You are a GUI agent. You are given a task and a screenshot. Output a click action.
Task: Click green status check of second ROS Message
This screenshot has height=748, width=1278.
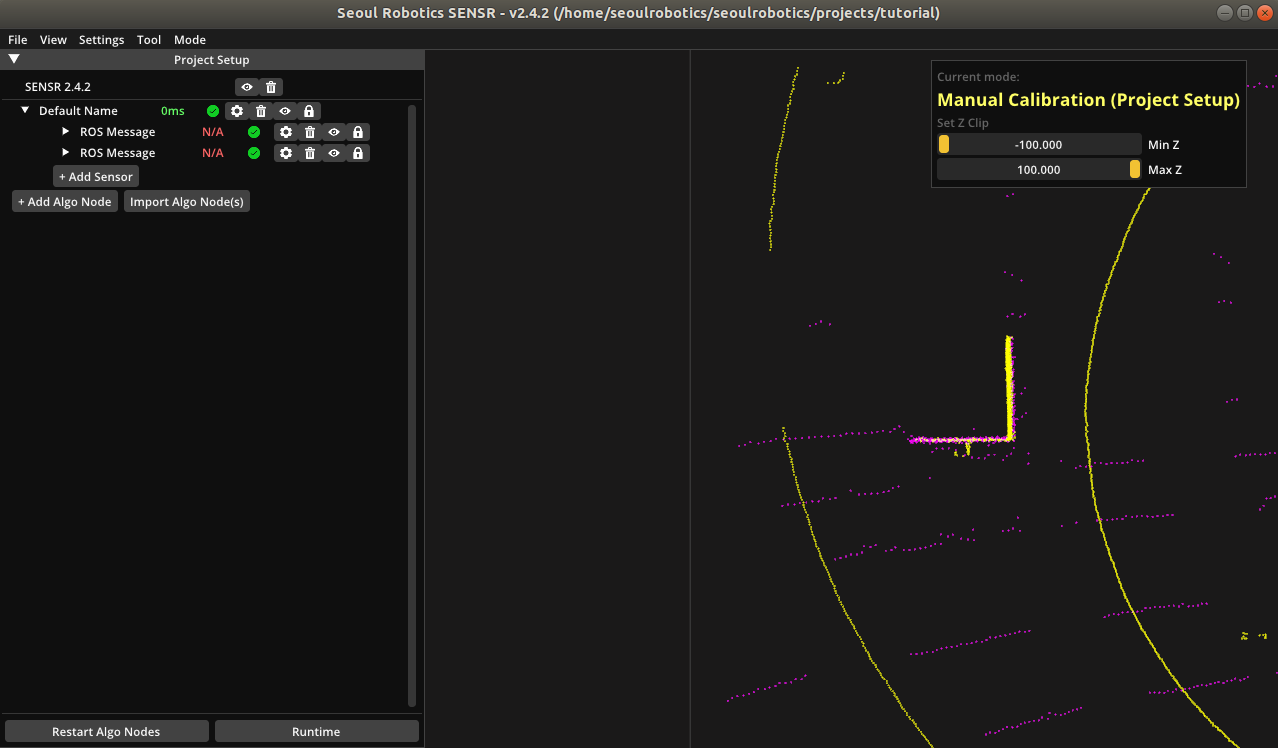[254, 153]
